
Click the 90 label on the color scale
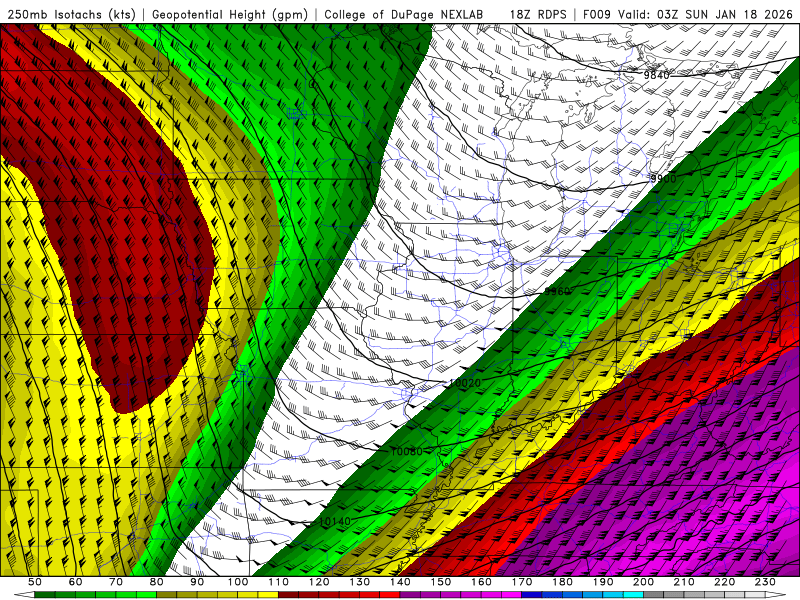[197, 582]
